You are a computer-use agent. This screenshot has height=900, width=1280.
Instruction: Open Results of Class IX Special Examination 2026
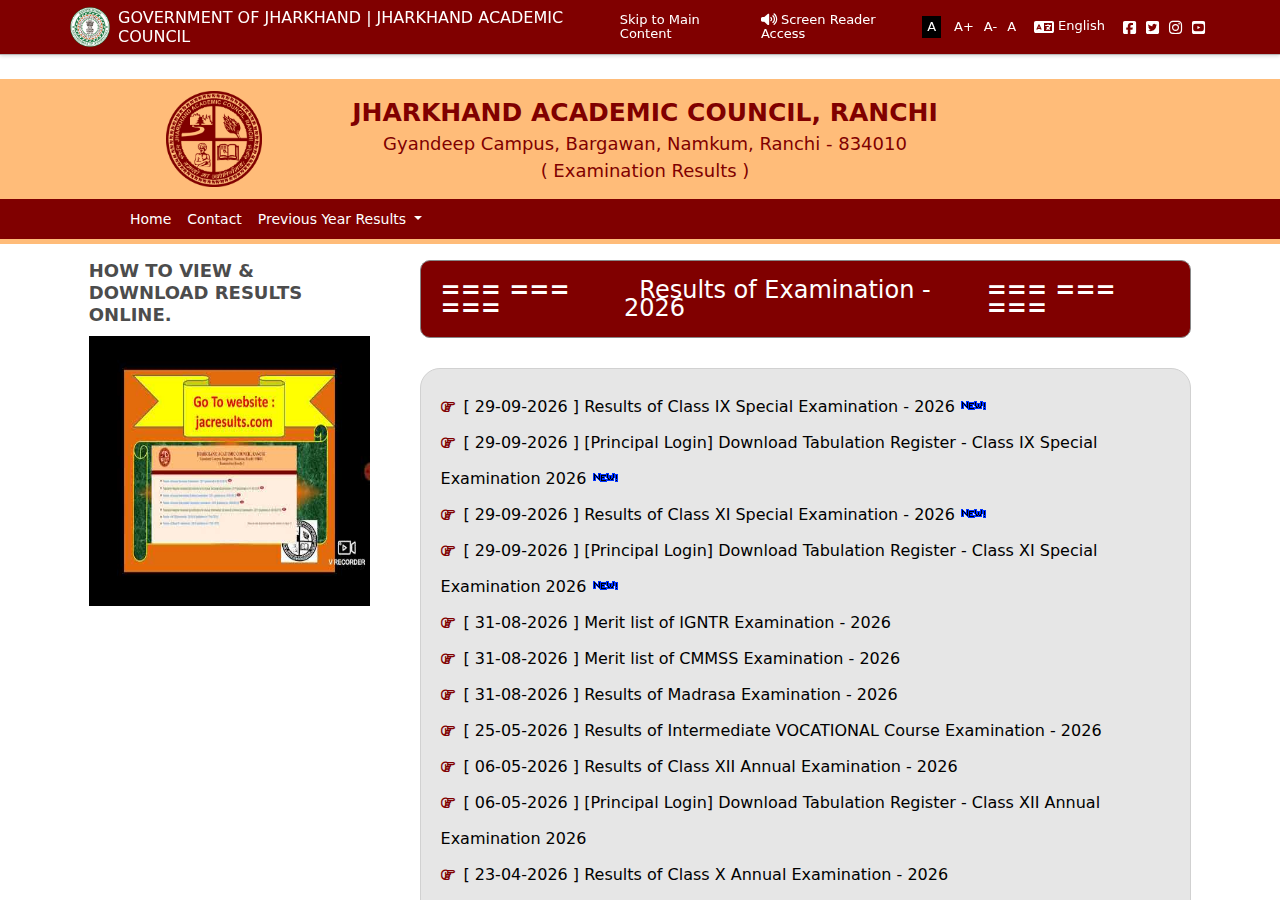click(709, 407)
